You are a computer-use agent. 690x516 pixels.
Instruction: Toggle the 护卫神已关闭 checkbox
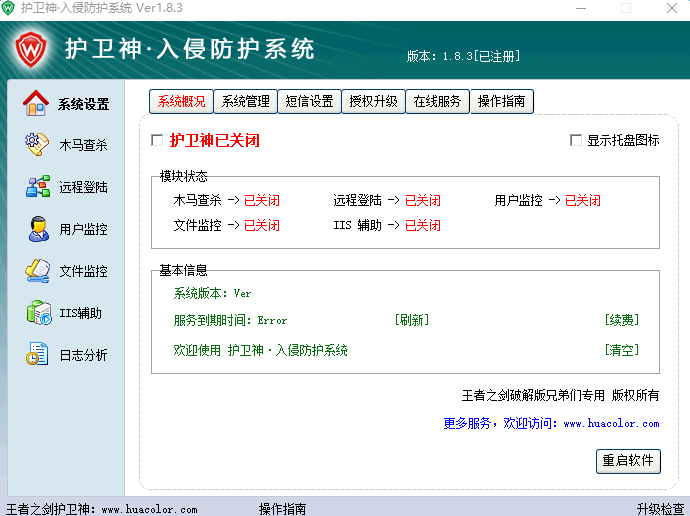tap(157, 140)
